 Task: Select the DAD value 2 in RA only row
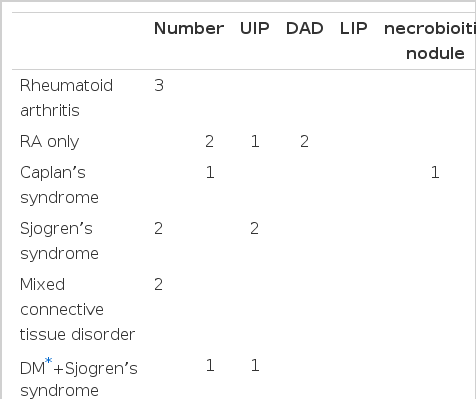click(304, 142)
